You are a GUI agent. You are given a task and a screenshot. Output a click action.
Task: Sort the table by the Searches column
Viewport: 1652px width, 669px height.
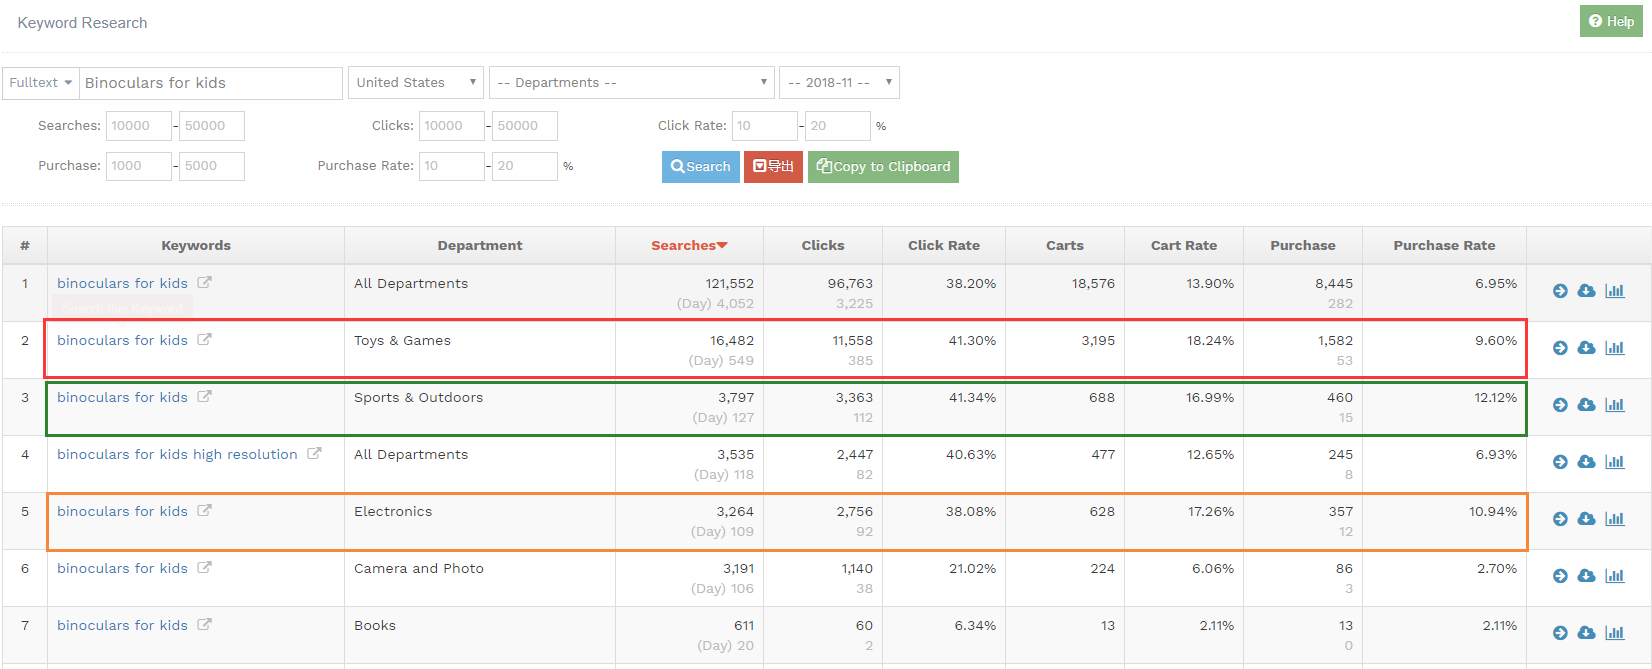688,246
